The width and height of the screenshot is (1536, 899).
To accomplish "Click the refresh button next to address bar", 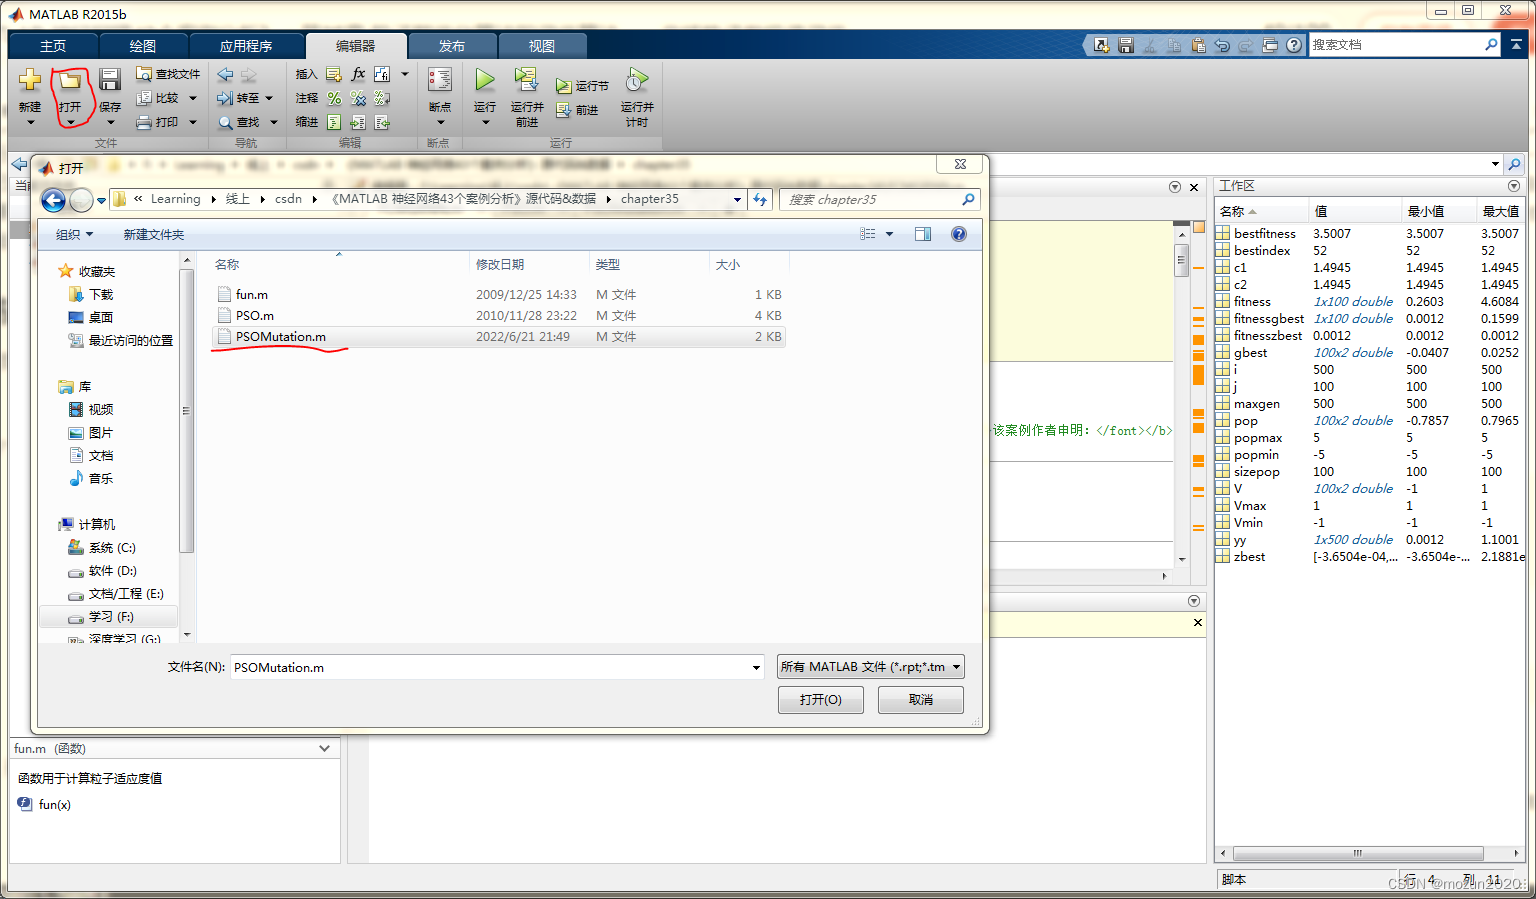I will [x=760, y=199].
